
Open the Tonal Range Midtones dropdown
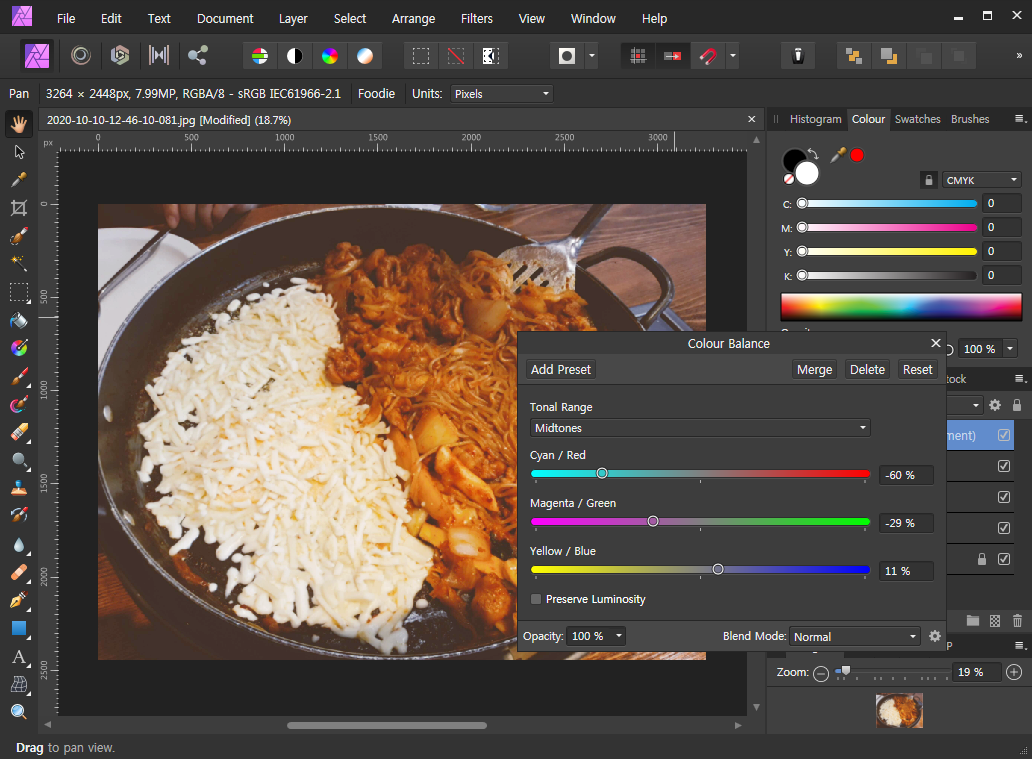pos(700,428)
